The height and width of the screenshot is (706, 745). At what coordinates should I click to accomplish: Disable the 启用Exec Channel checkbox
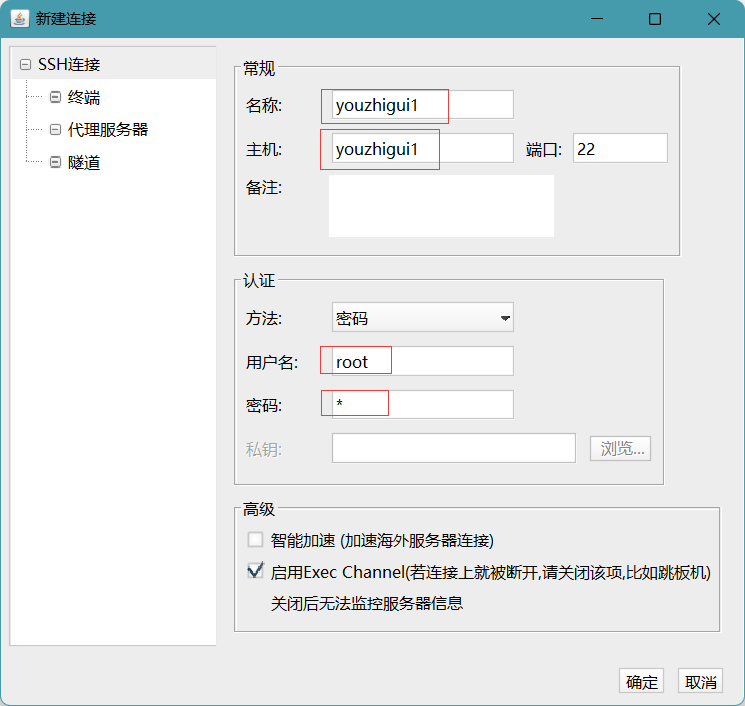point(255,570)
